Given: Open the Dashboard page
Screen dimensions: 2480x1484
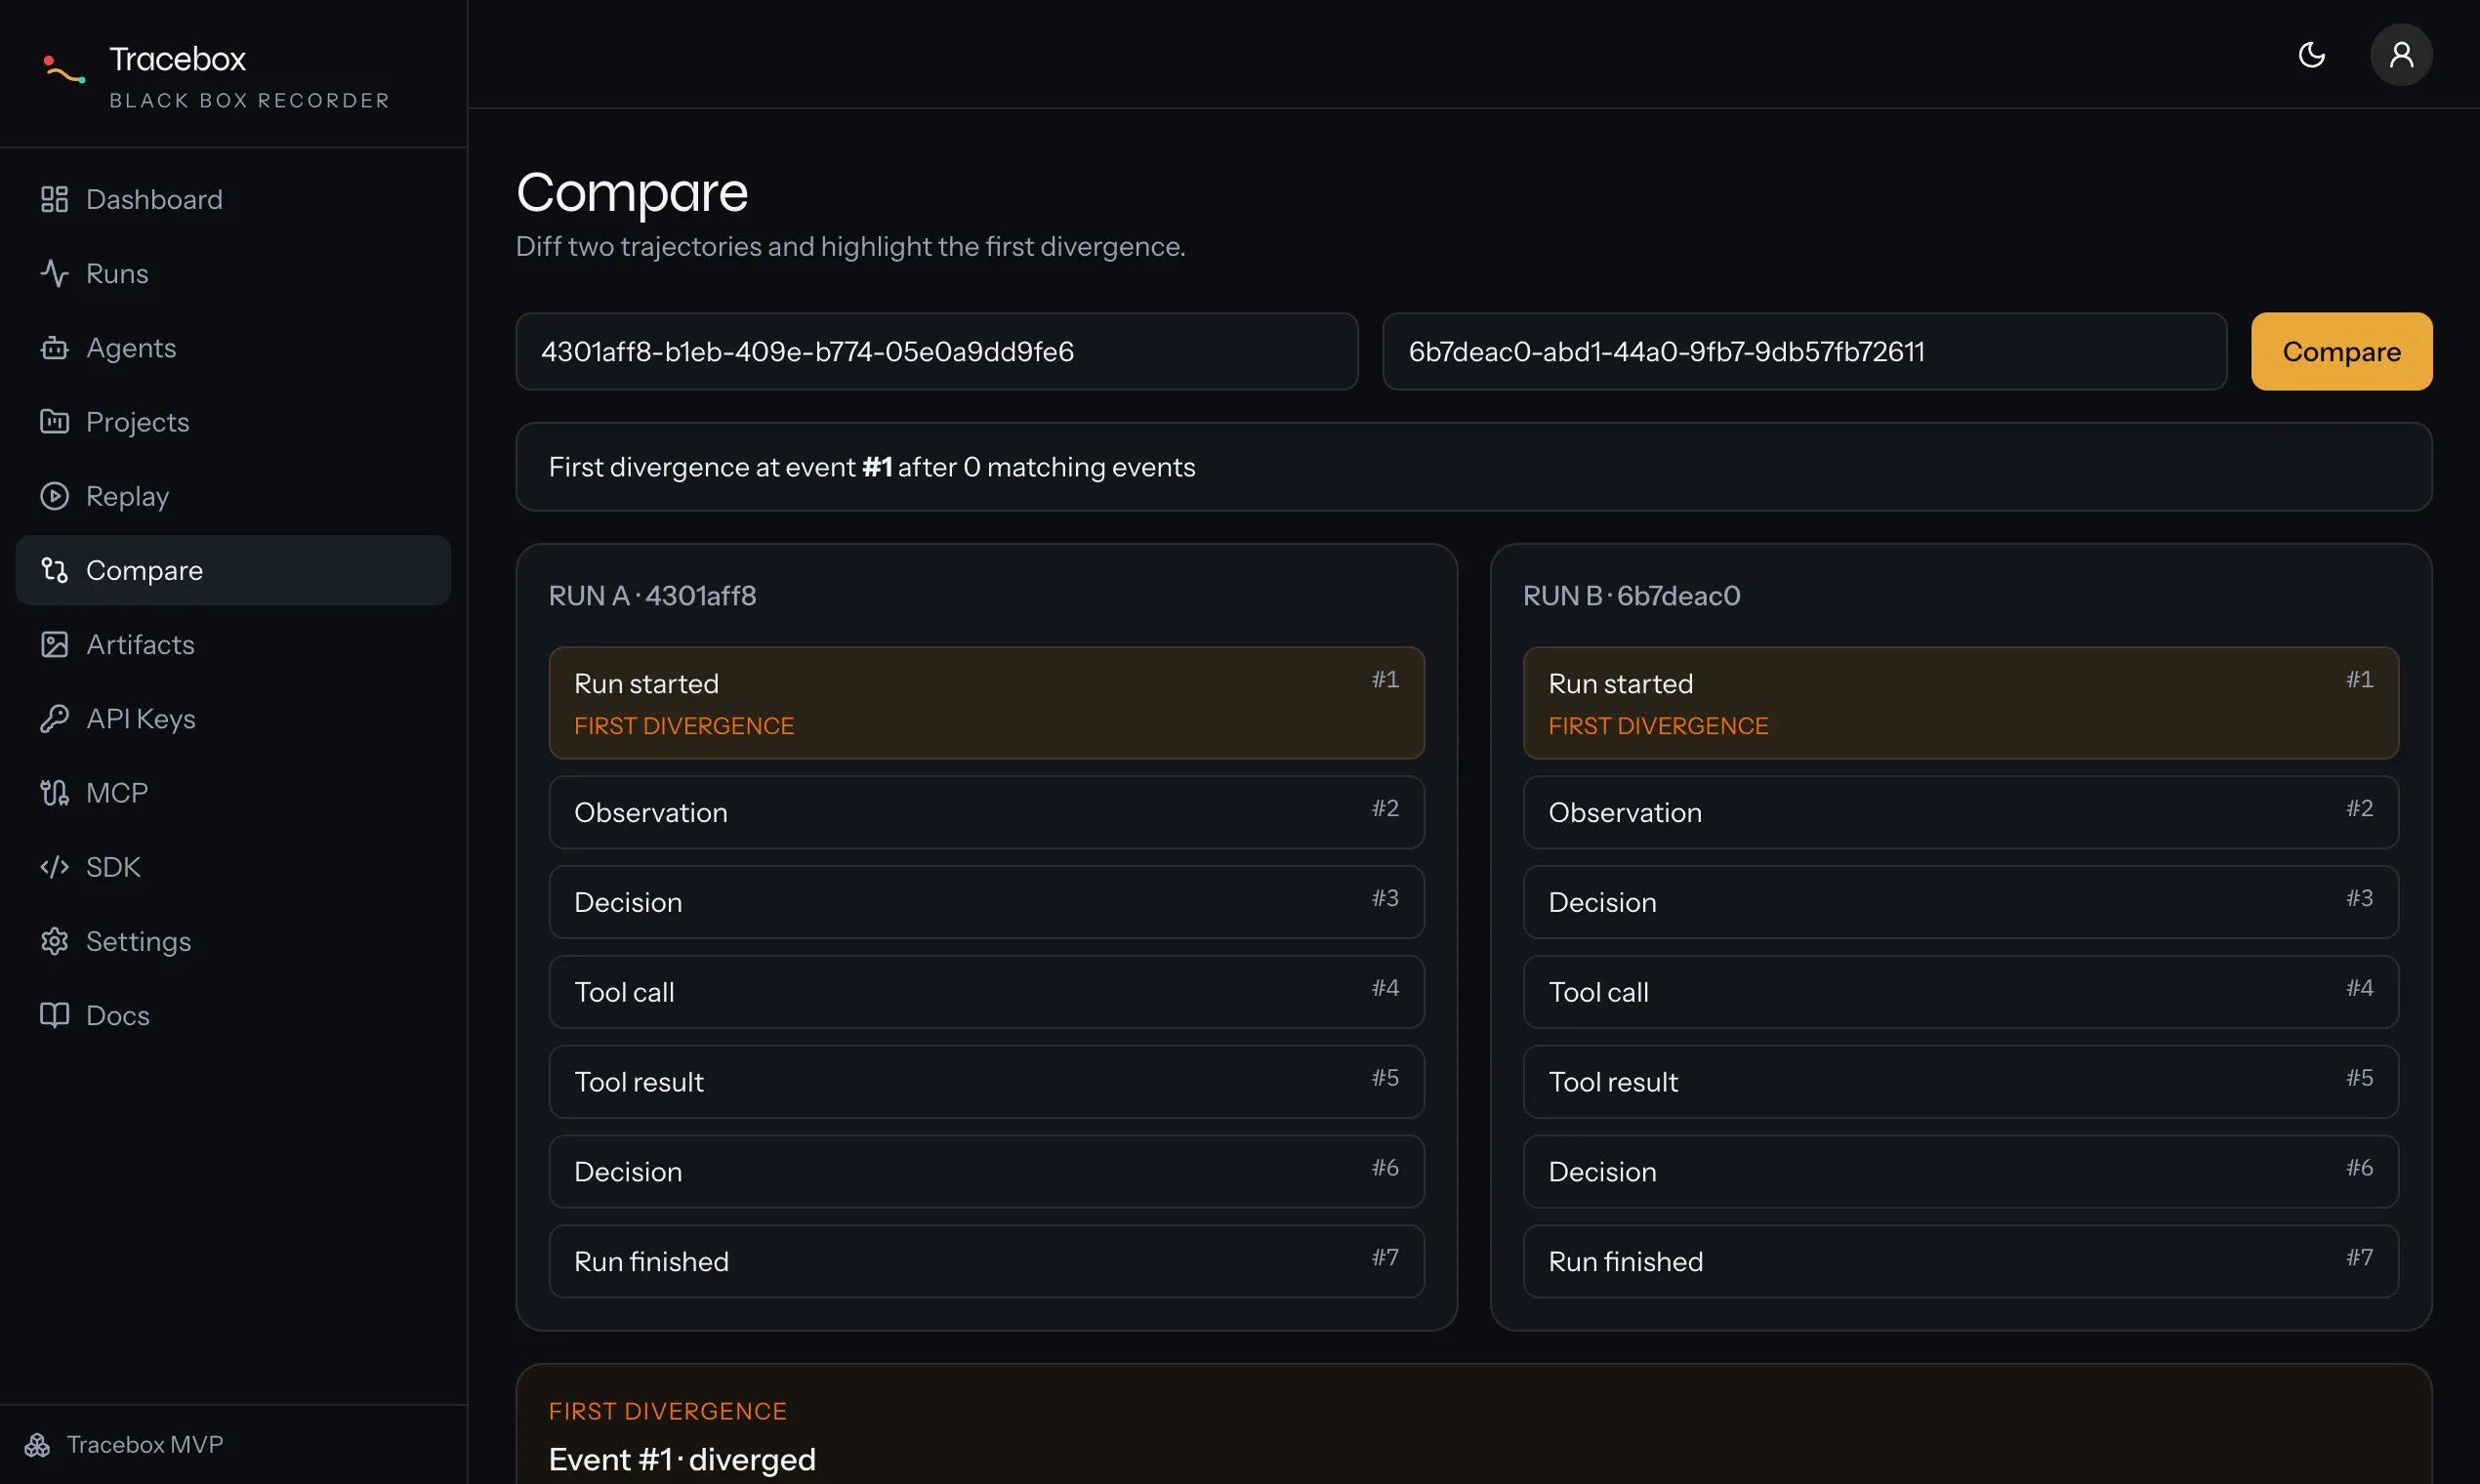Looking at the screenshot, I should [x=233, y=199].
